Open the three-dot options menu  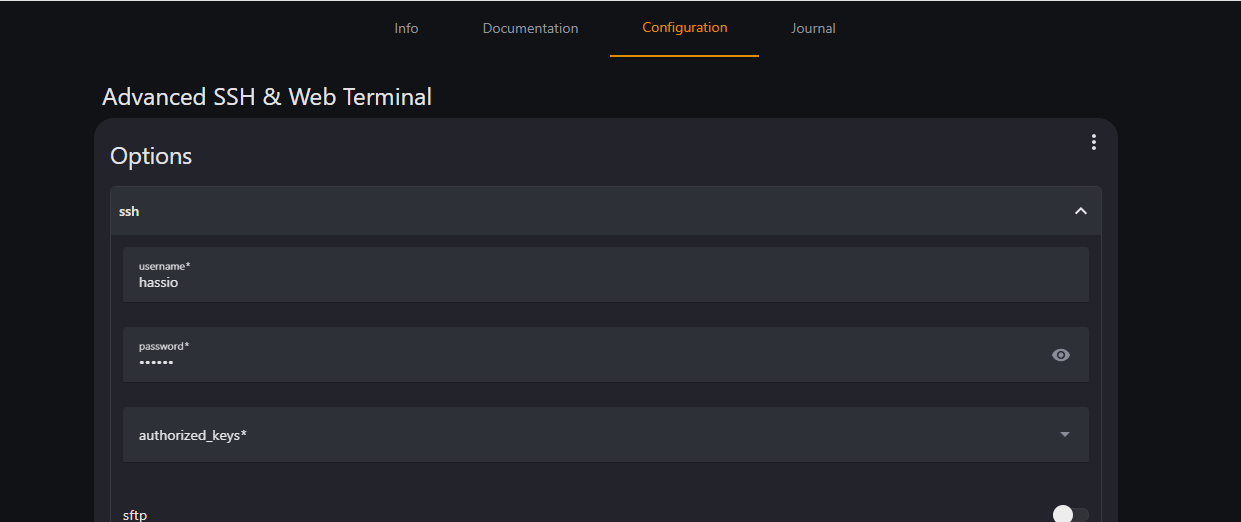click(1093, 142)
